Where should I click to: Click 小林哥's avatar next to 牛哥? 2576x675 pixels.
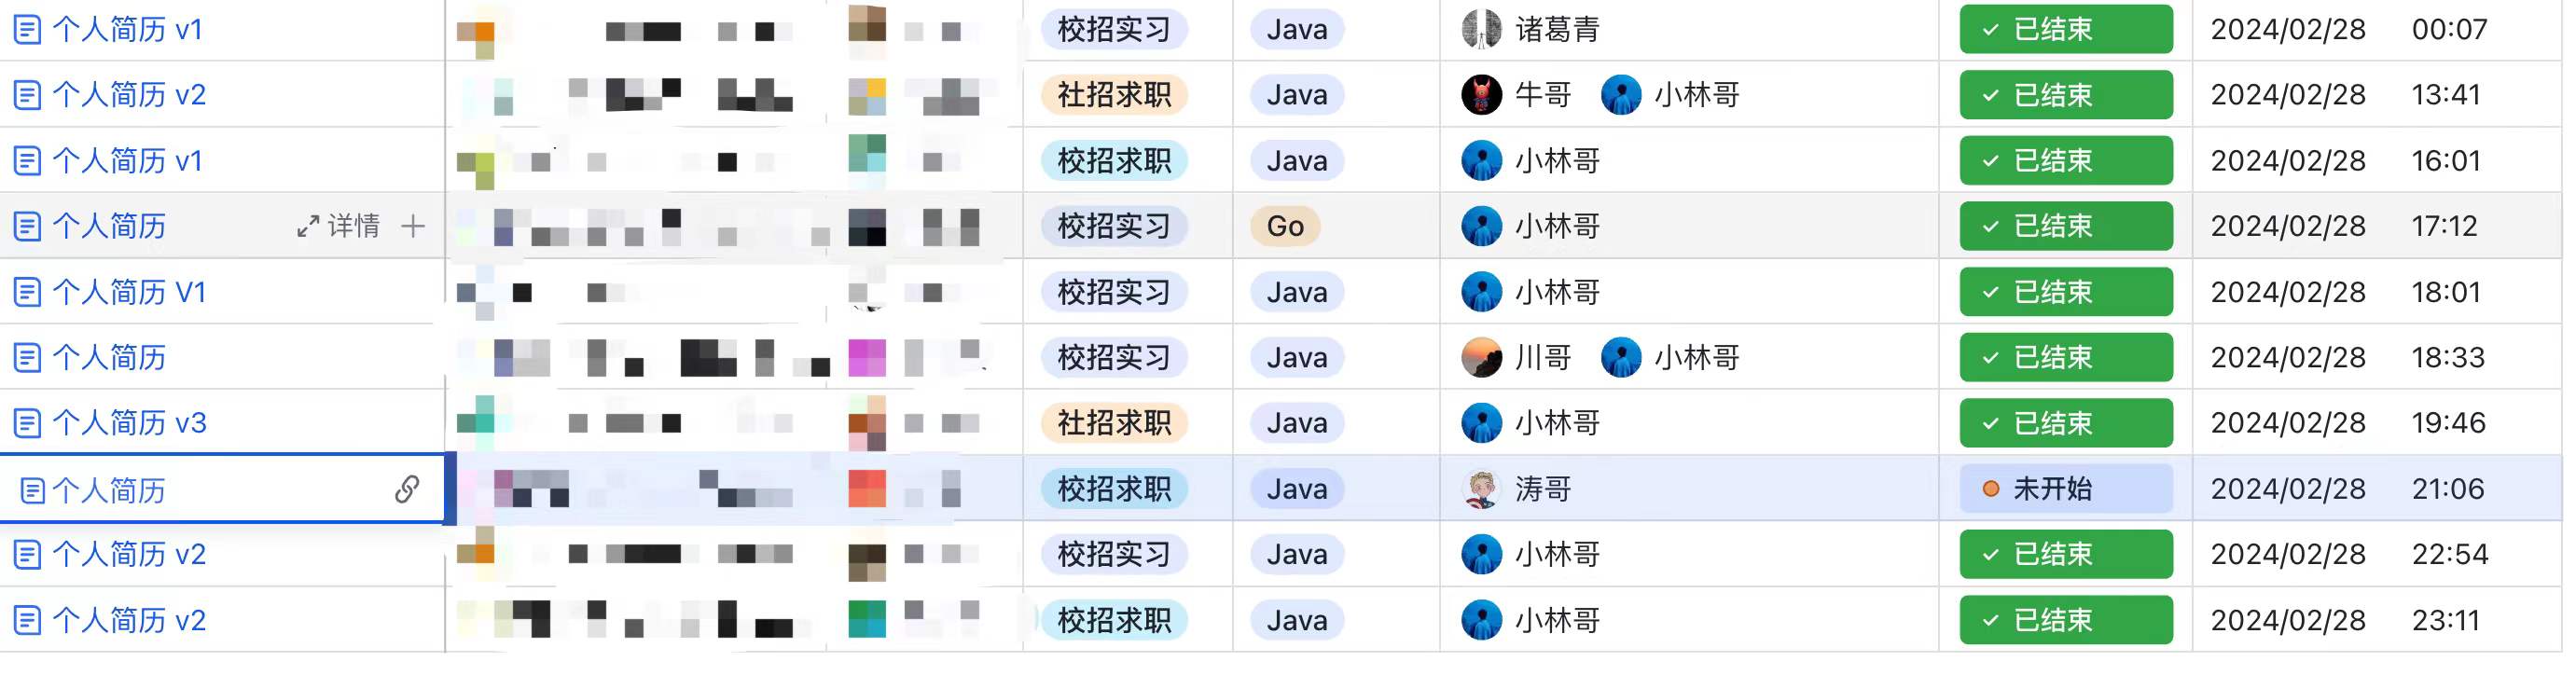tap(1620, 95)
